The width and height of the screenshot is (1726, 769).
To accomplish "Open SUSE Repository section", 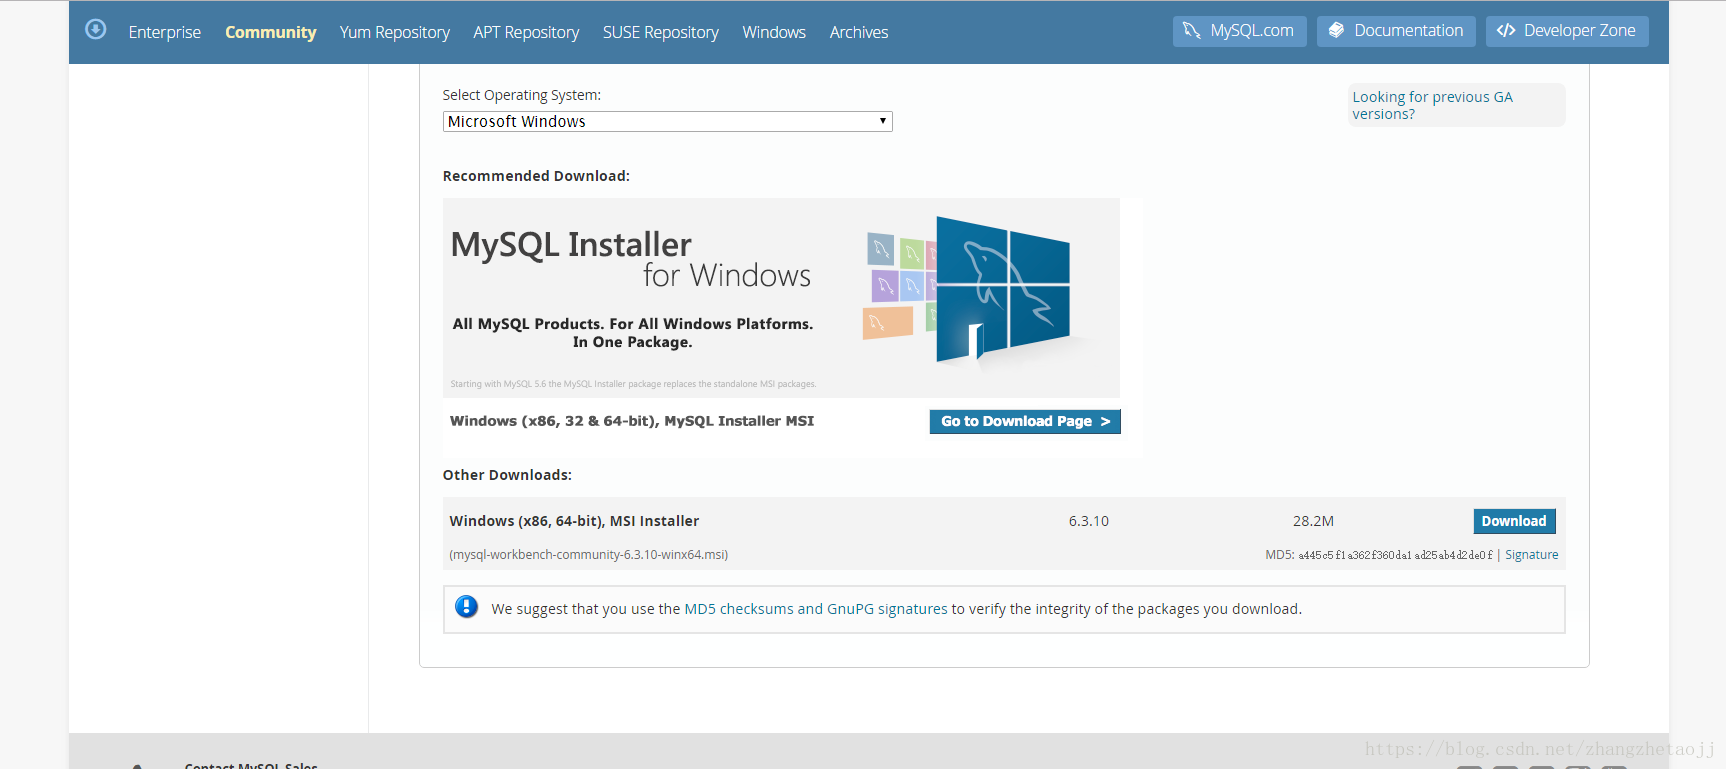I will (x=661, y=32).
